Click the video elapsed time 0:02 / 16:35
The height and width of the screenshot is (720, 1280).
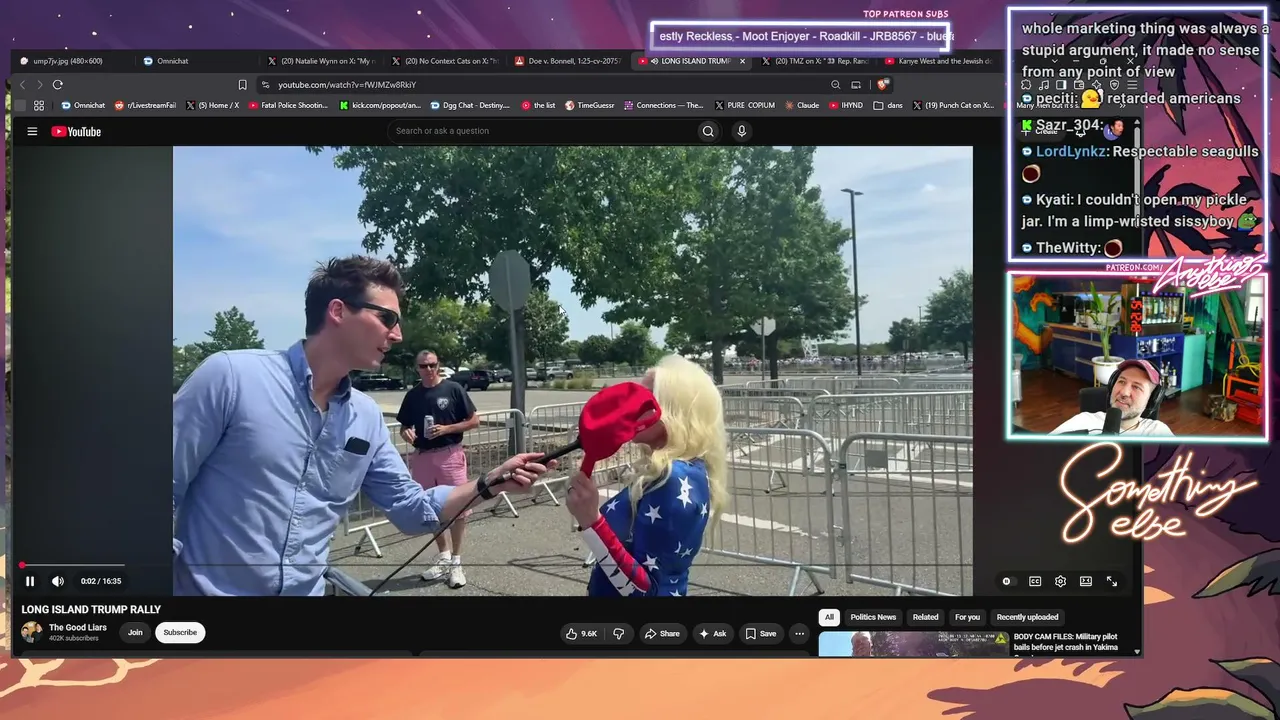tap(101, 581)
